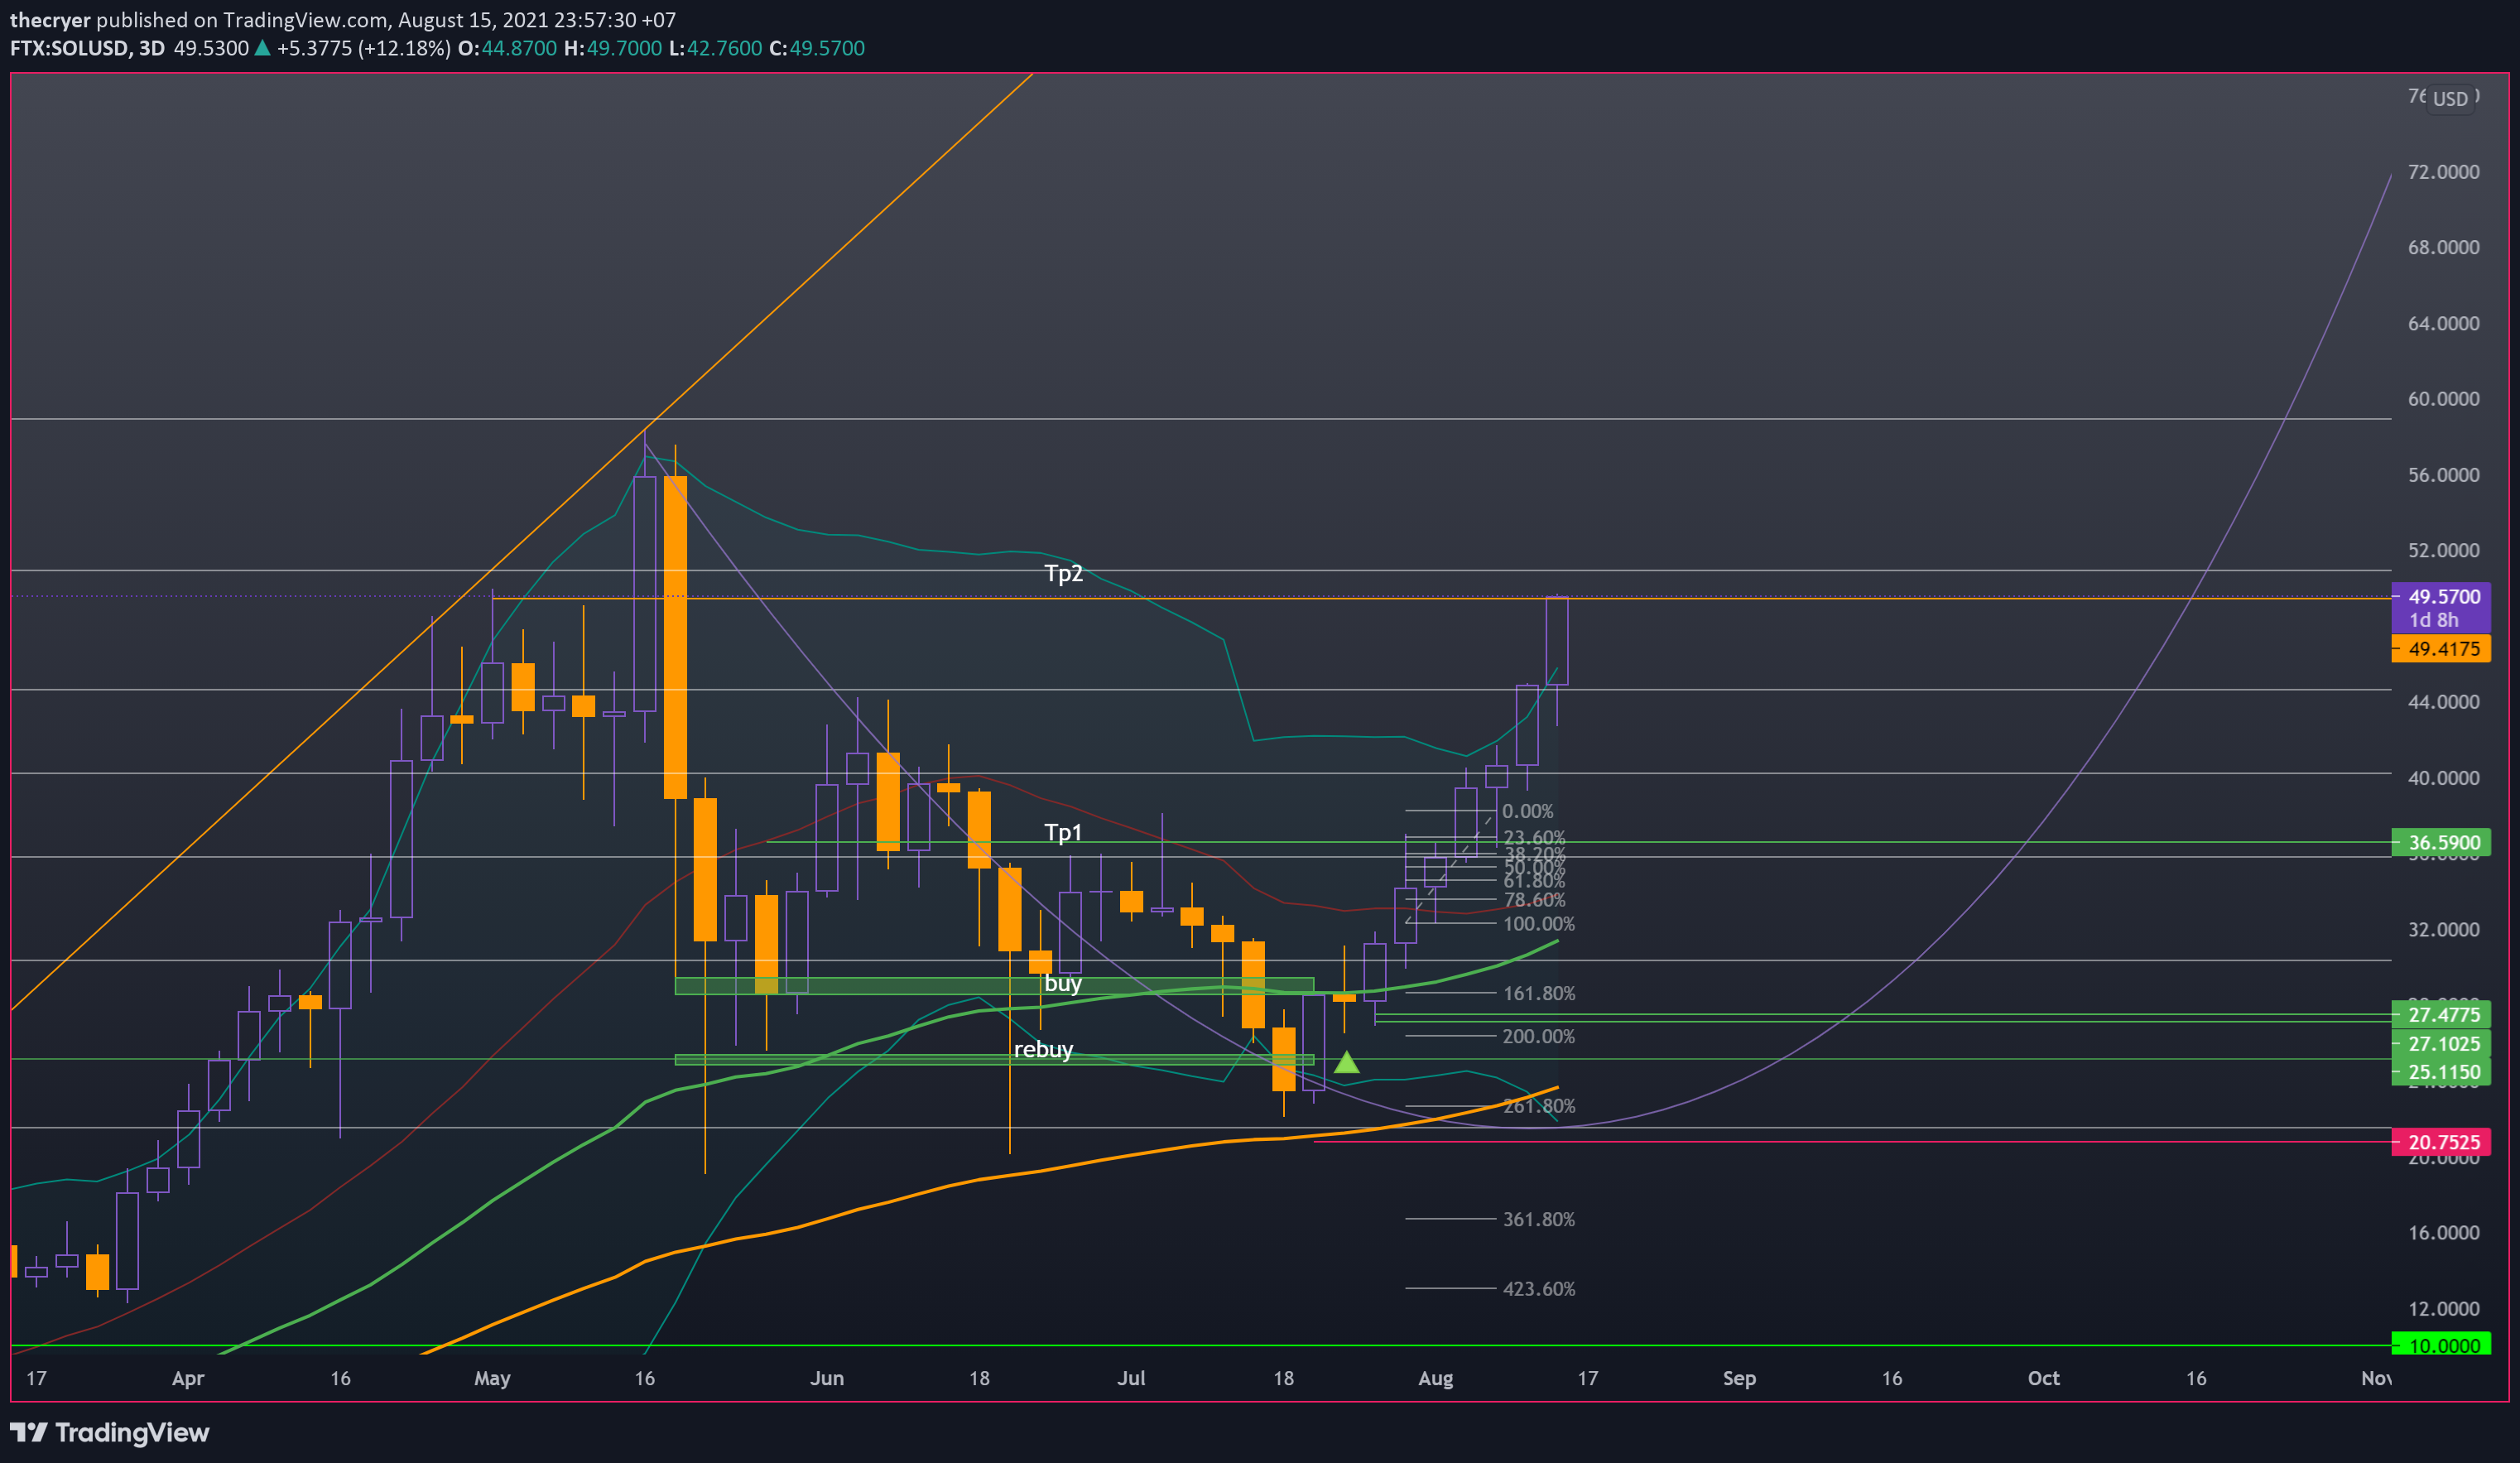The image size is (2520, 1463).
Task: Click 'thecryer' author name in header
Action: tap(50, 20)
